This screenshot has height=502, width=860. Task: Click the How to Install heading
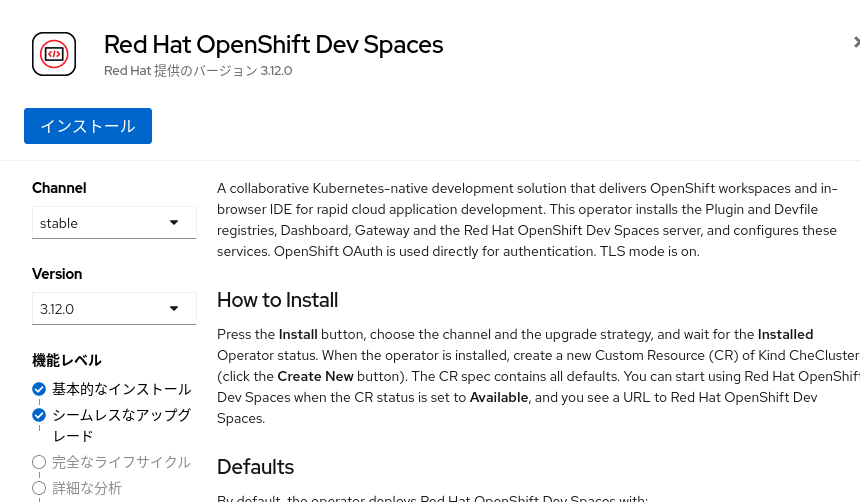click(278, 300)
